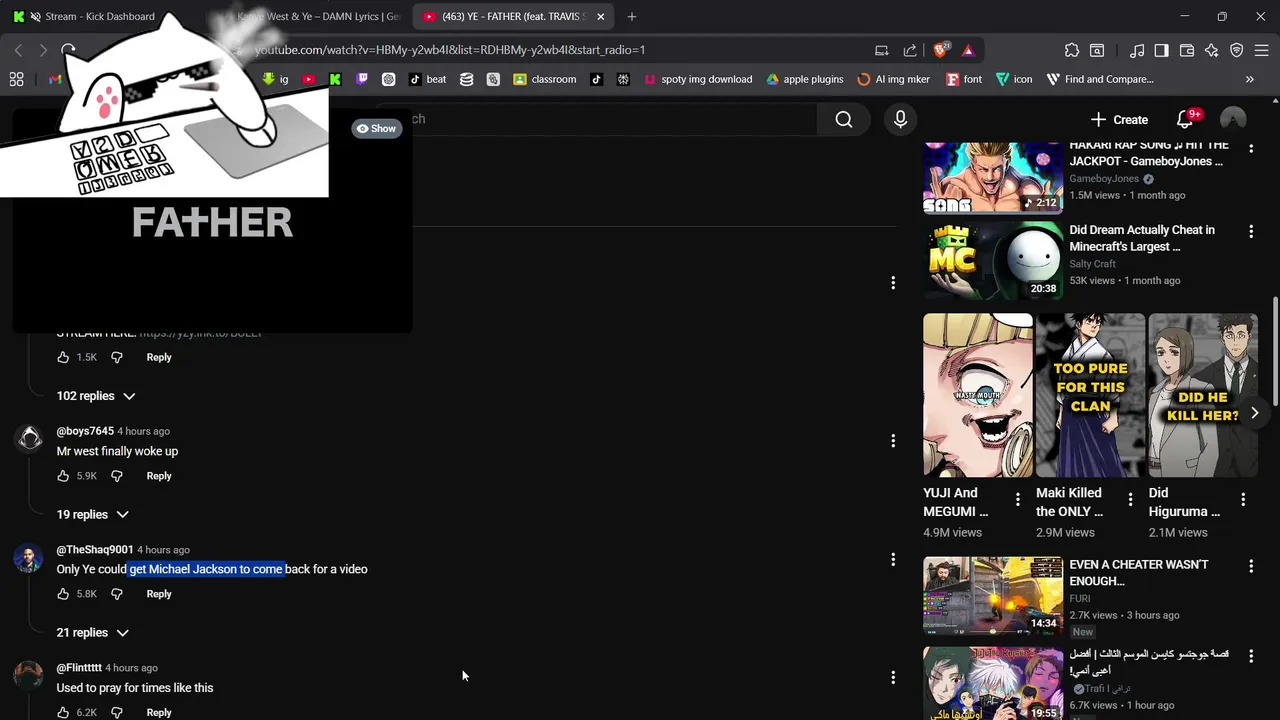The image size is (1280, 720).
Task: Open Brave VPN shield icon
Action: 1237,50
